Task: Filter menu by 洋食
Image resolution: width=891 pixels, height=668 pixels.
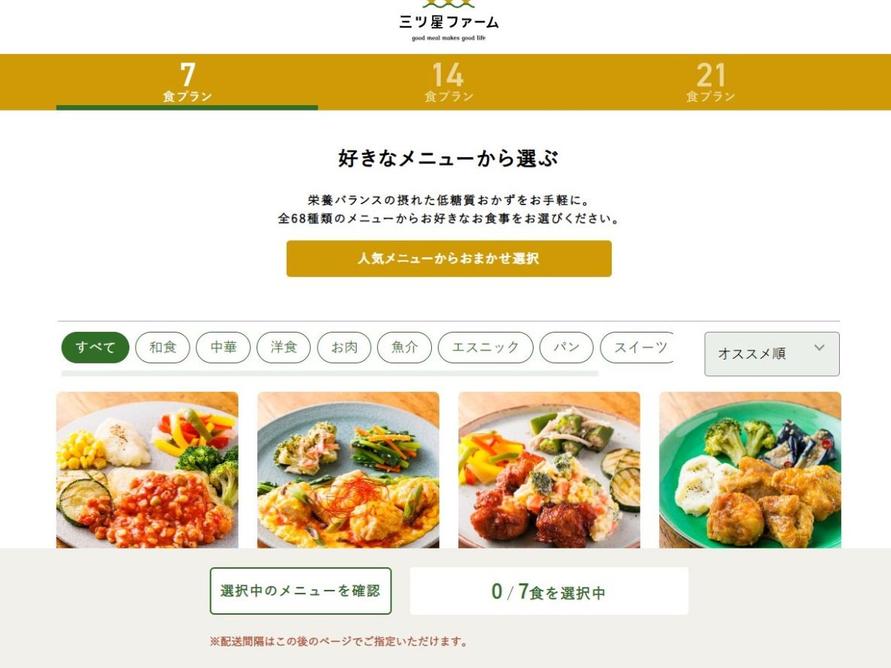Action: click(x=284, y=347)
